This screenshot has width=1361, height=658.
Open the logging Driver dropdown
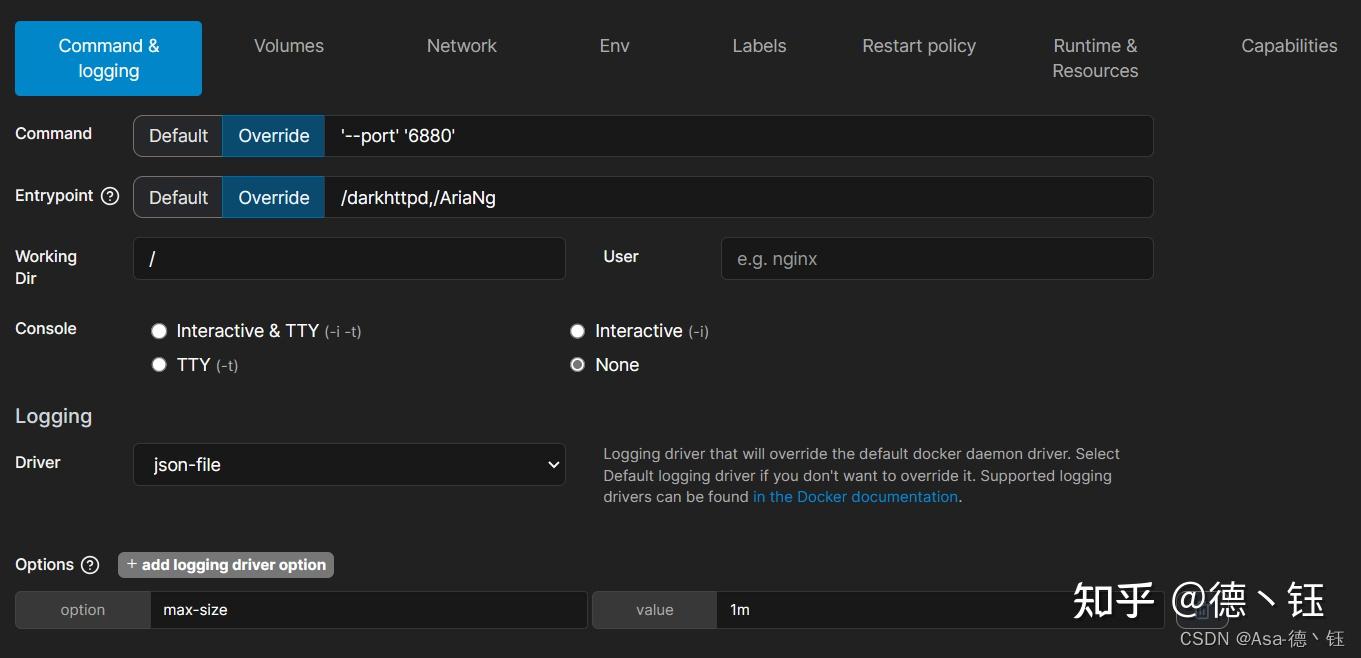click(x=349, y=465)
